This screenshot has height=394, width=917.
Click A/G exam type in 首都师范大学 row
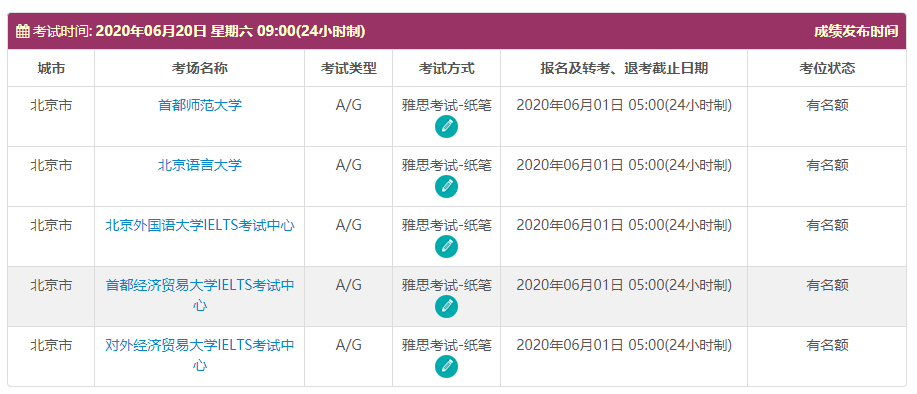pyautogui.click(x=349, y=106)
